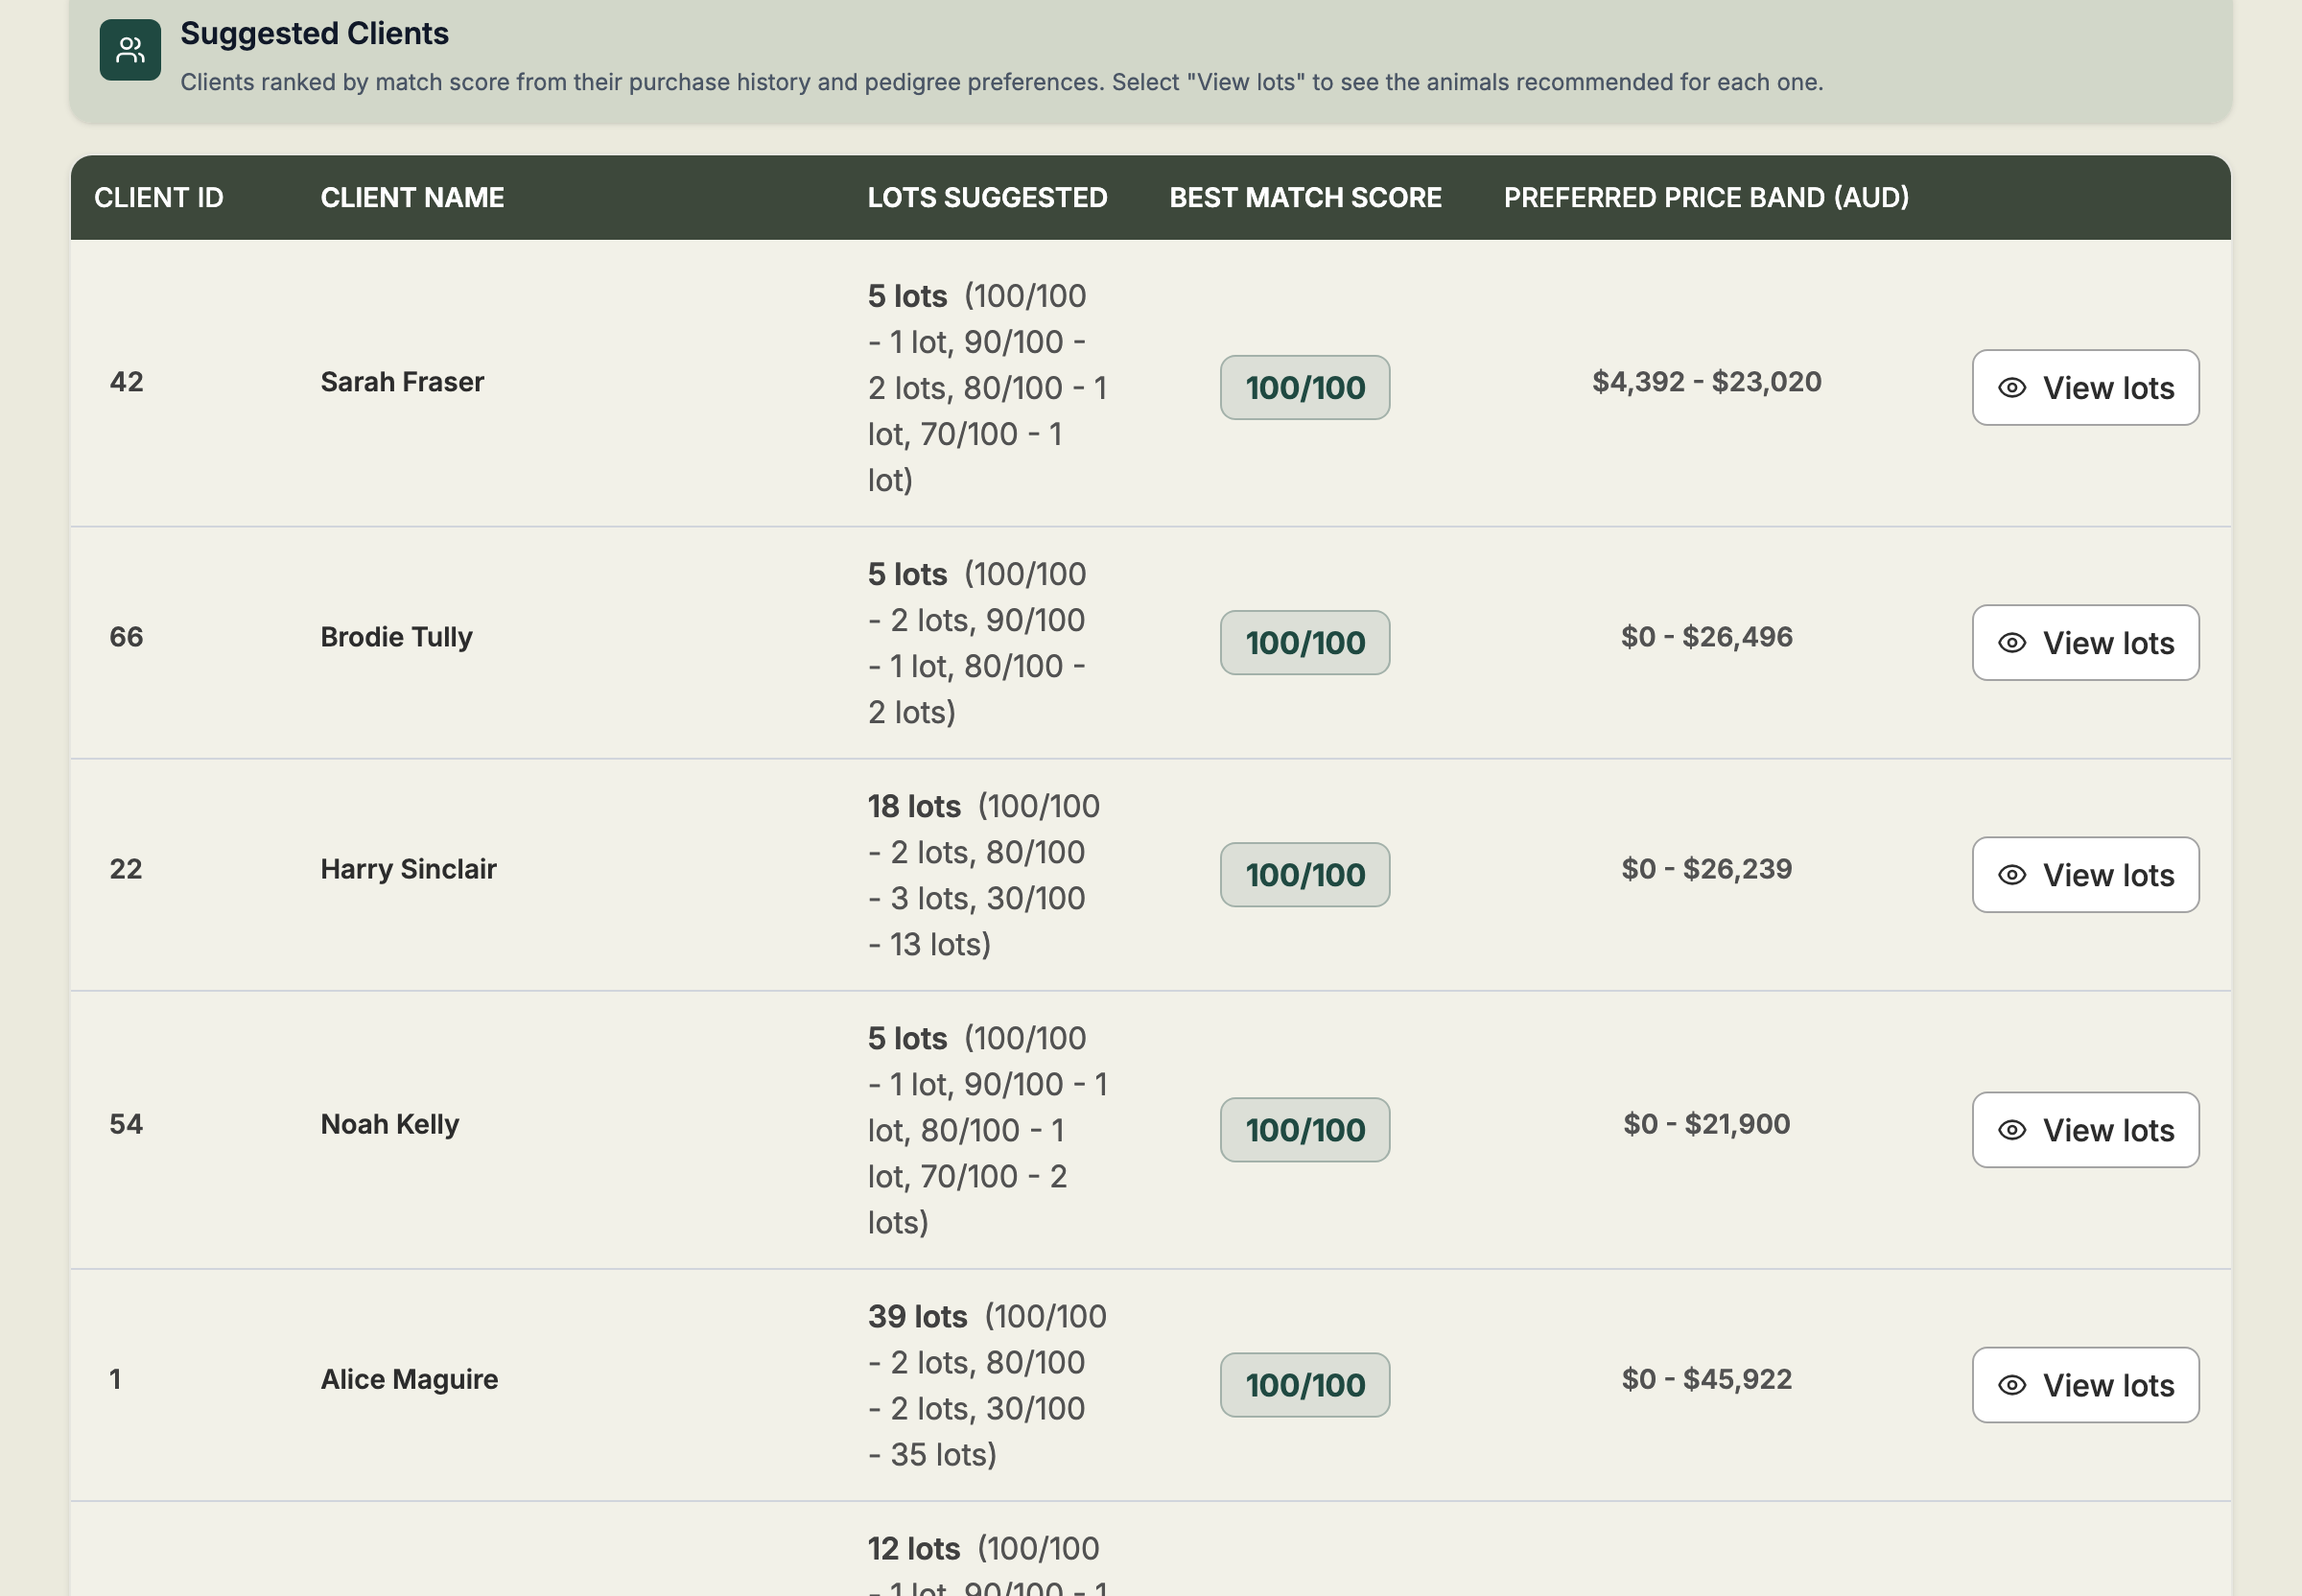Click the BEST MATCH SCORE column header
This screenshot has height=1596, width=2302.
(x=1305, y=198)
